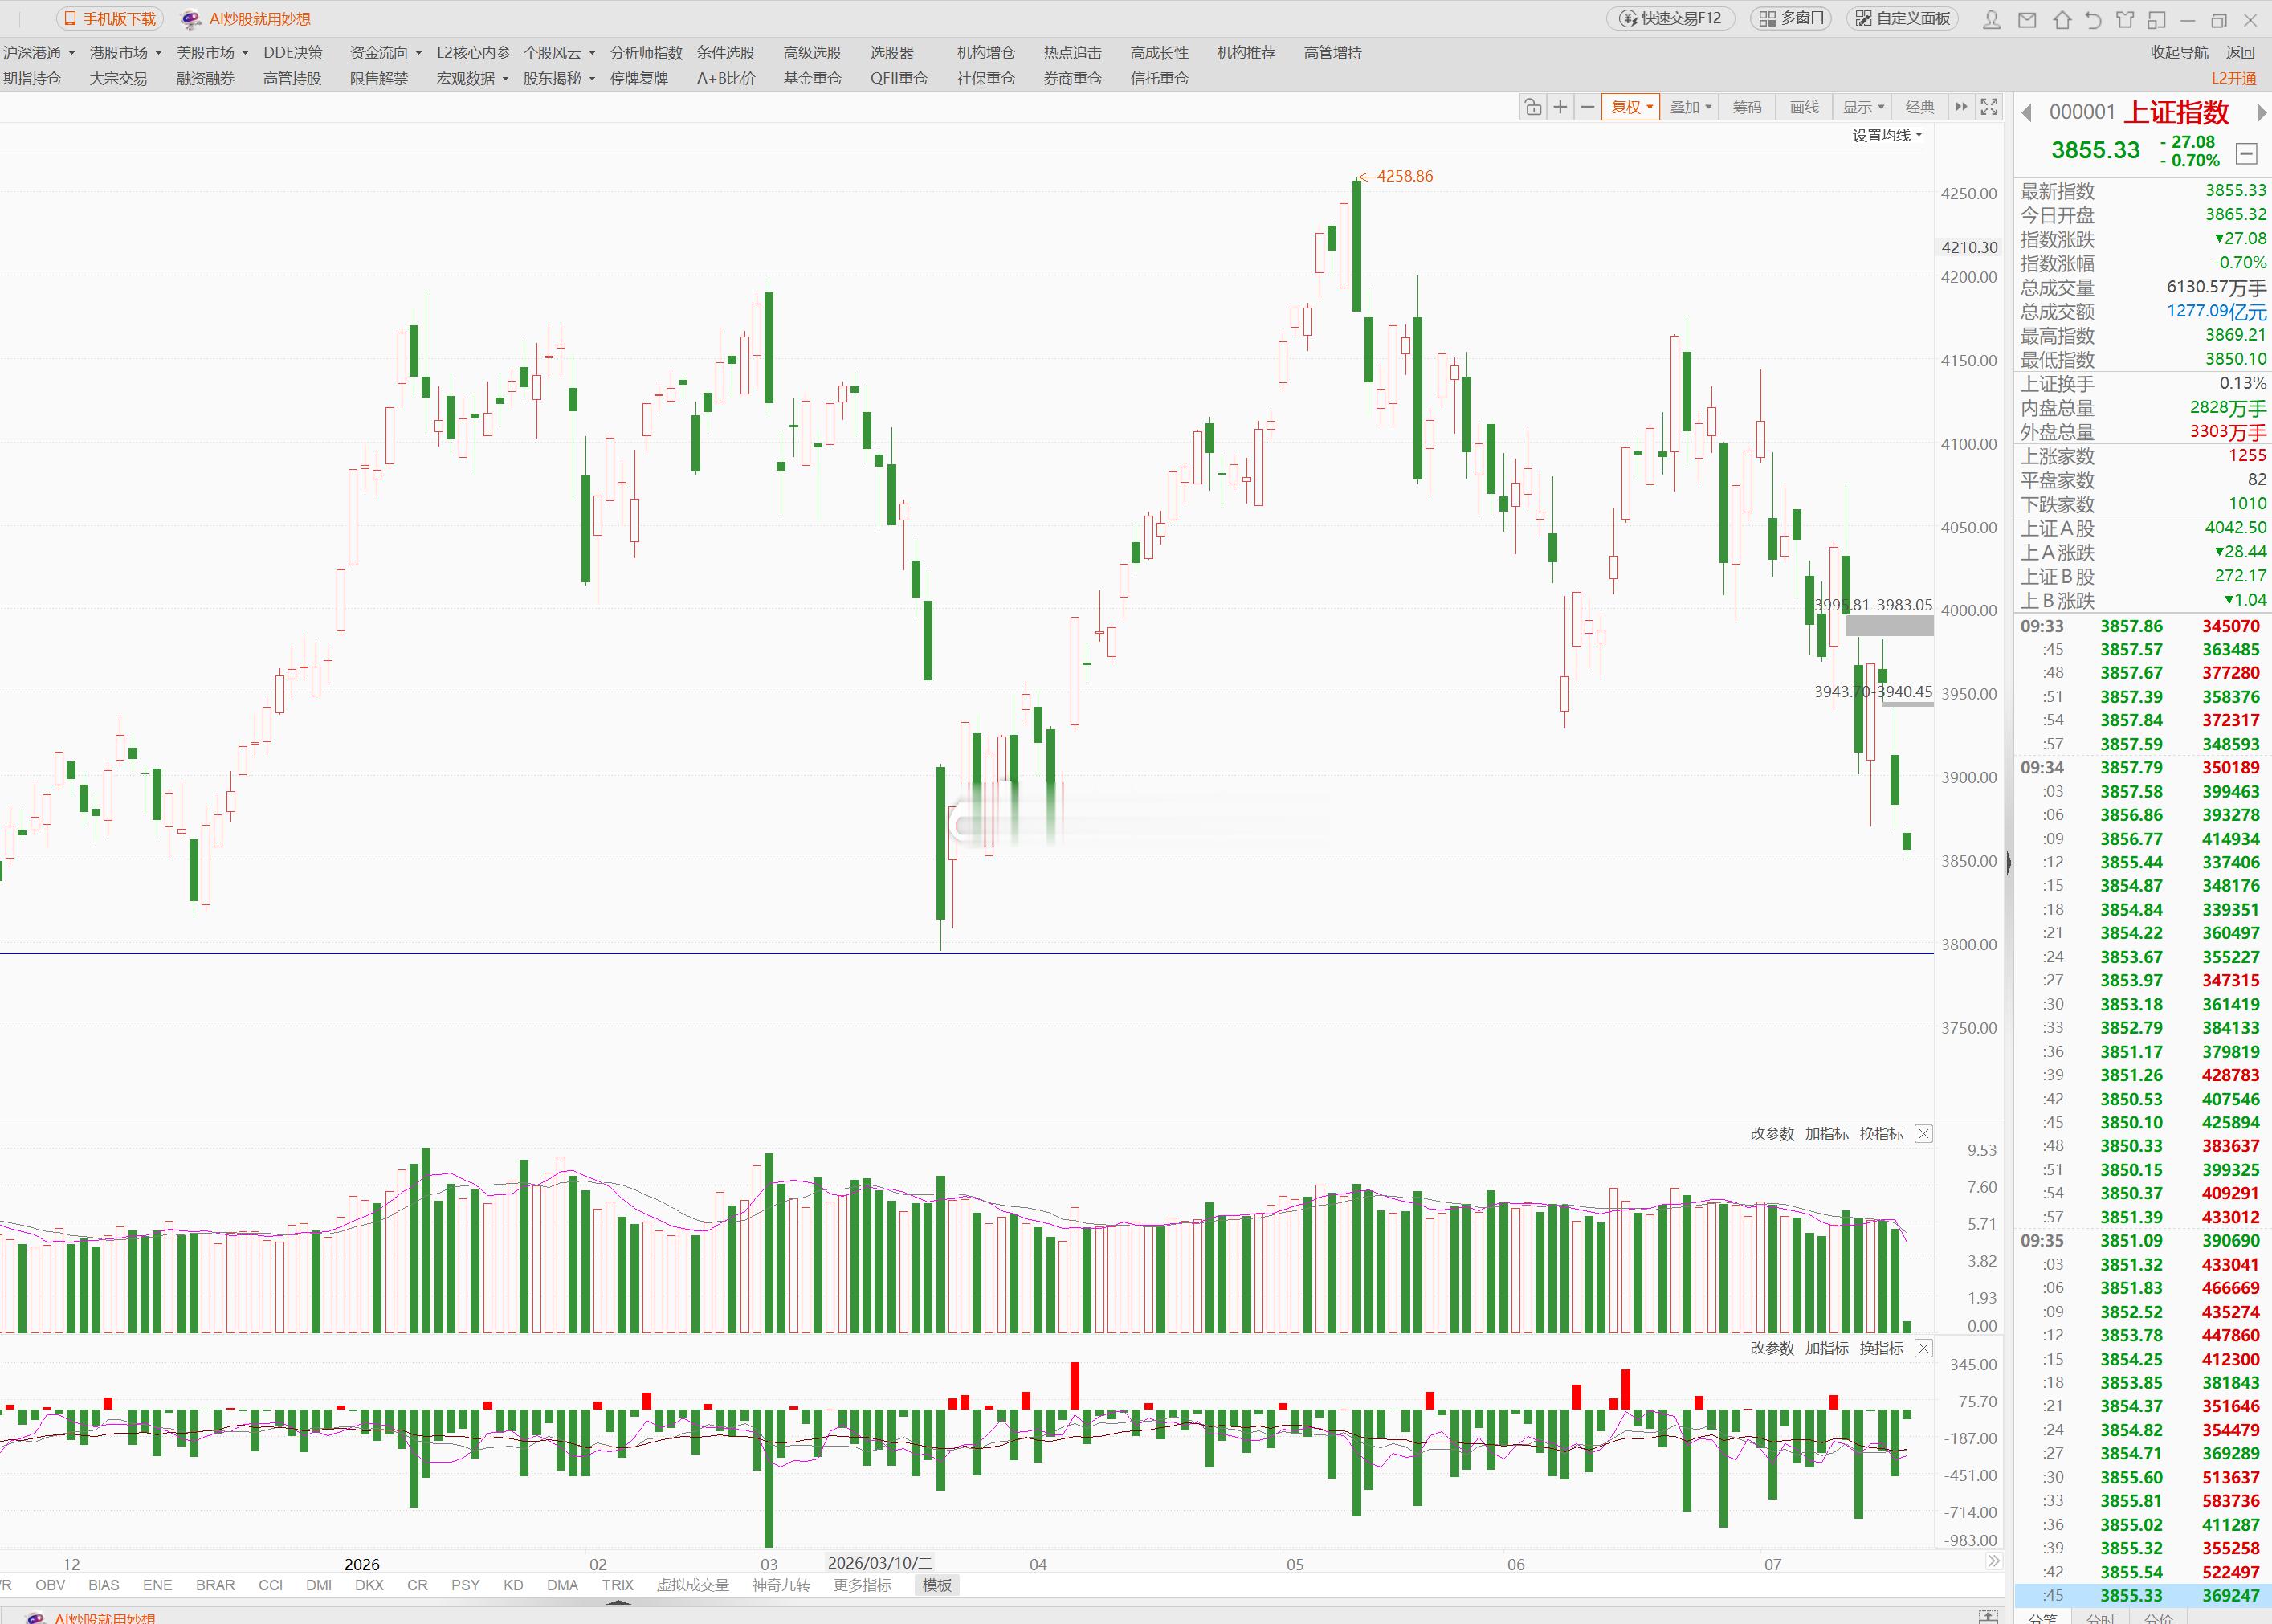Open 设置均线 moving average dropdown

[x=1887, y=136]
